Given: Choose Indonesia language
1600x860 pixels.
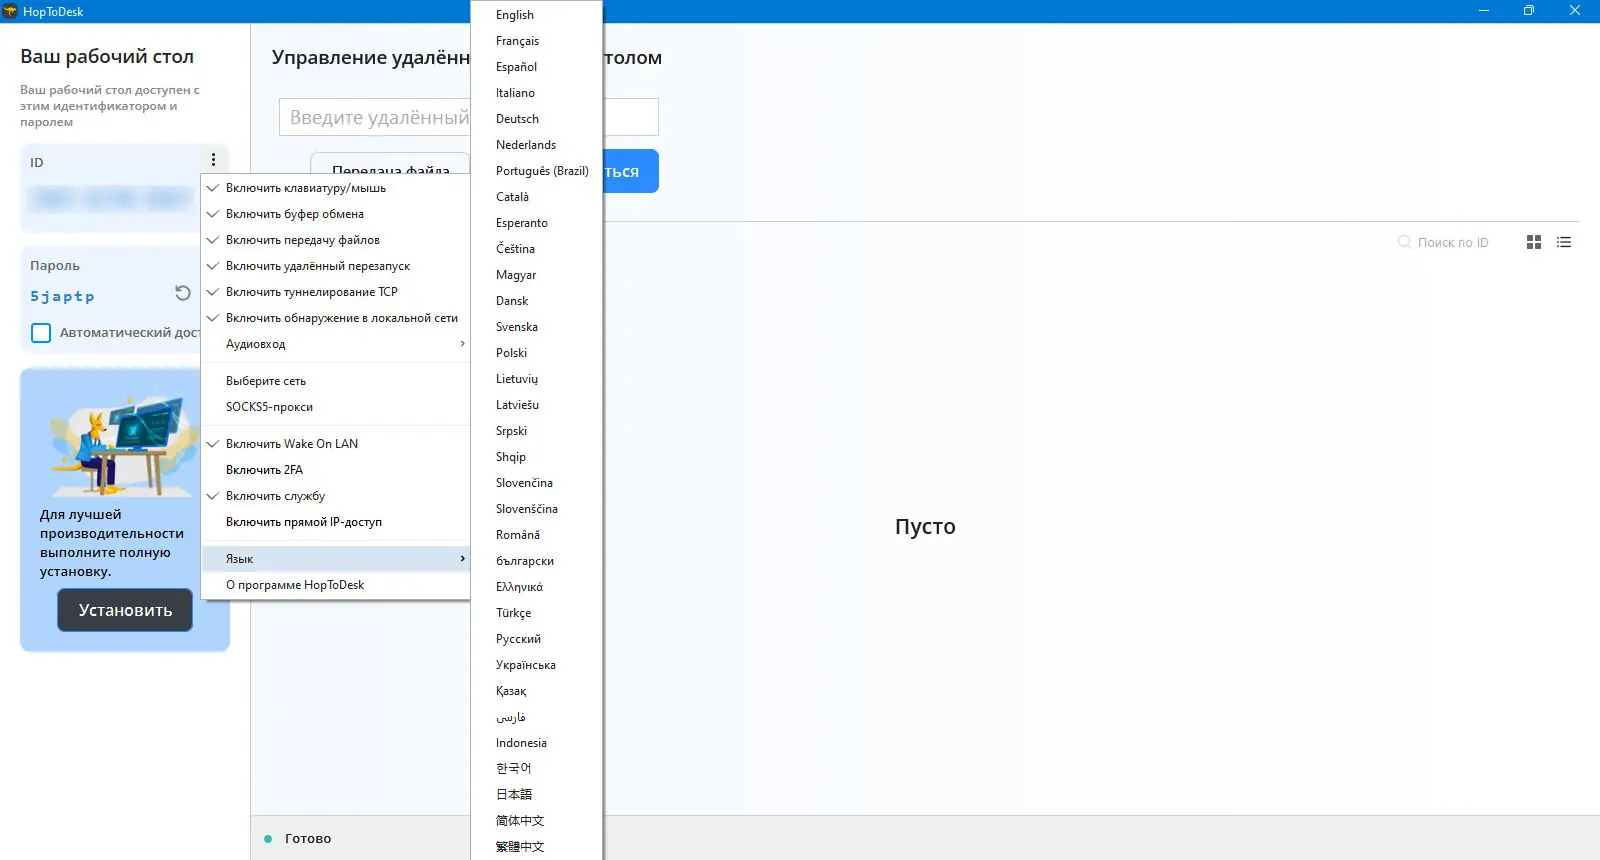Looking at the screenshot, I should (537, 743).
